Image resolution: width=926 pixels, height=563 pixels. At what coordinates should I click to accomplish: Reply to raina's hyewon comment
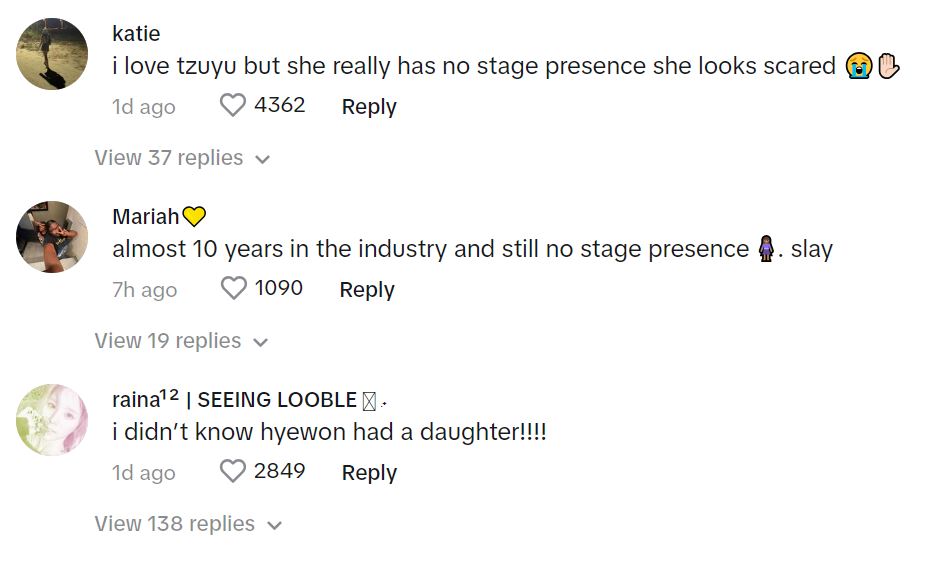369,473
